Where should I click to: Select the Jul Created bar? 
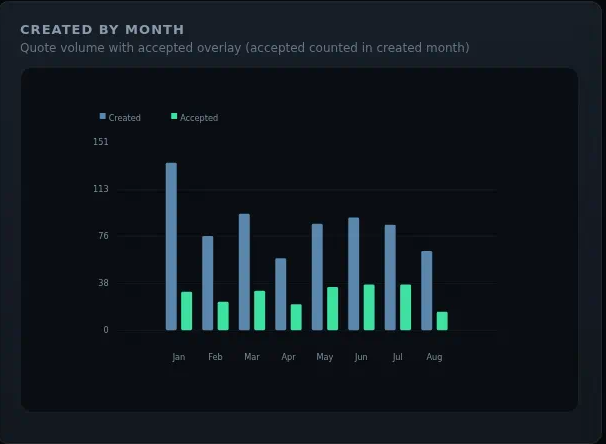tap(390, 277)
